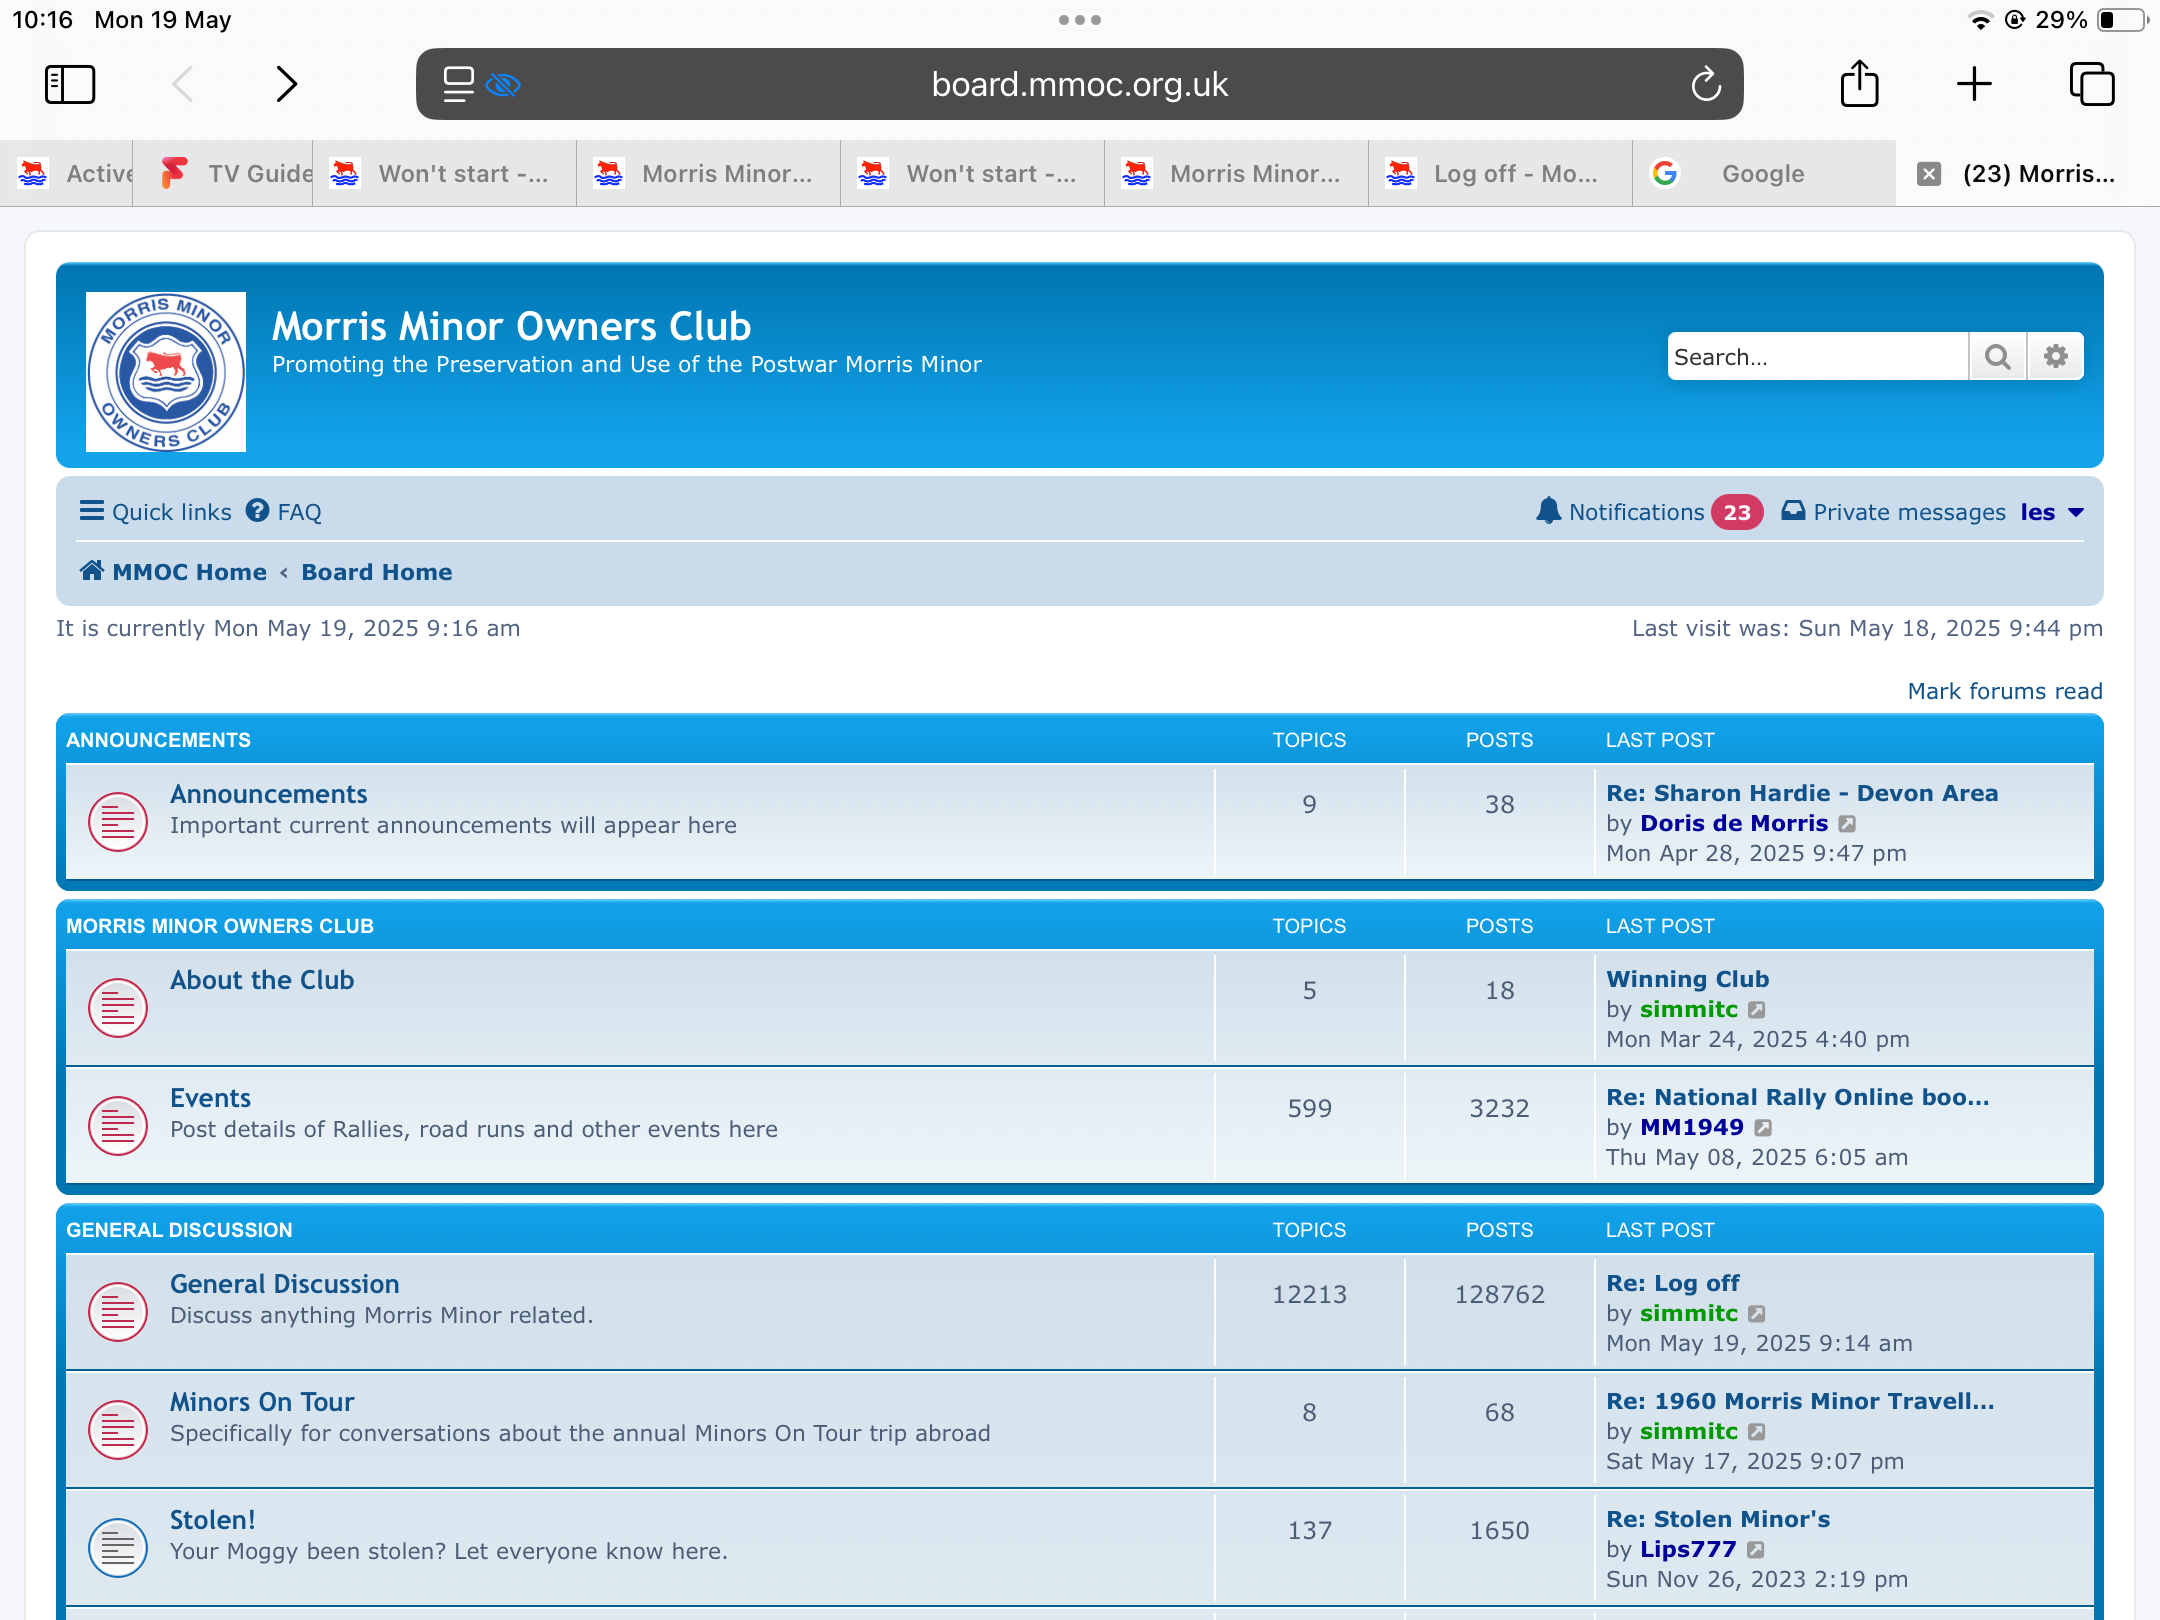Go forward with the forward arrow
This screenshot has height=1620, width=2160.
(286, 84)
